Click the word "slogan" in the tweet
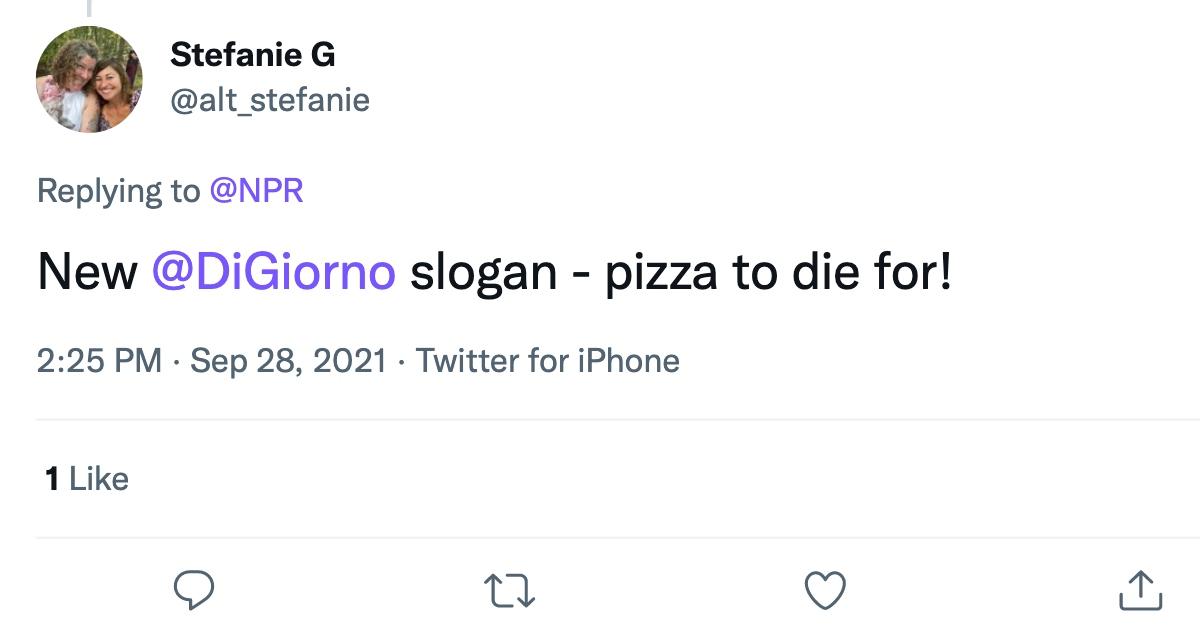The image size is (1200, 628). [x=483, y=272]
